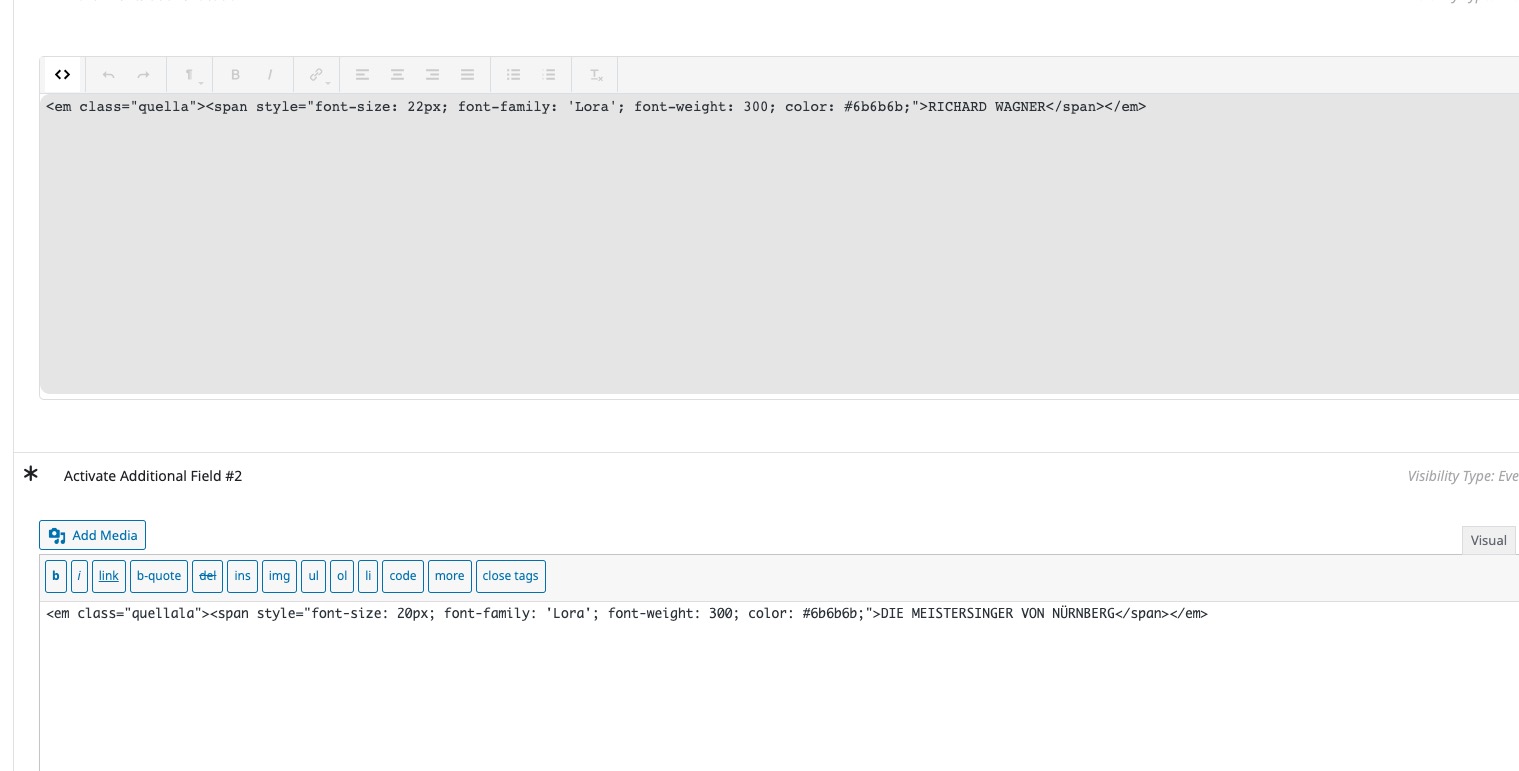The image size is (1519, 771).
Task: Align text center
Action: (397, 75)
